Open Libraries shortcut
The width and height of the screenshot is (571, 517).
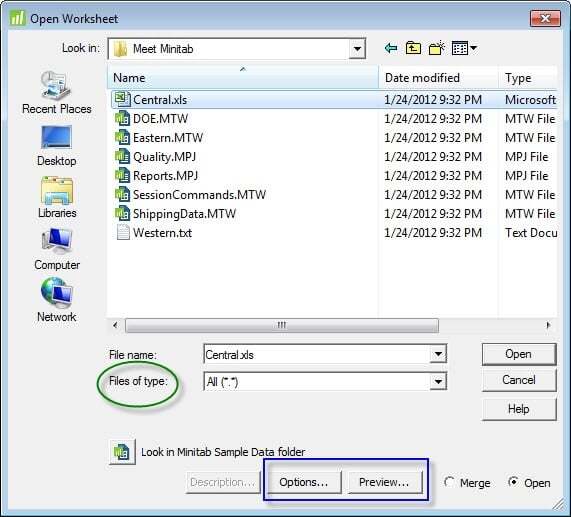57,197
